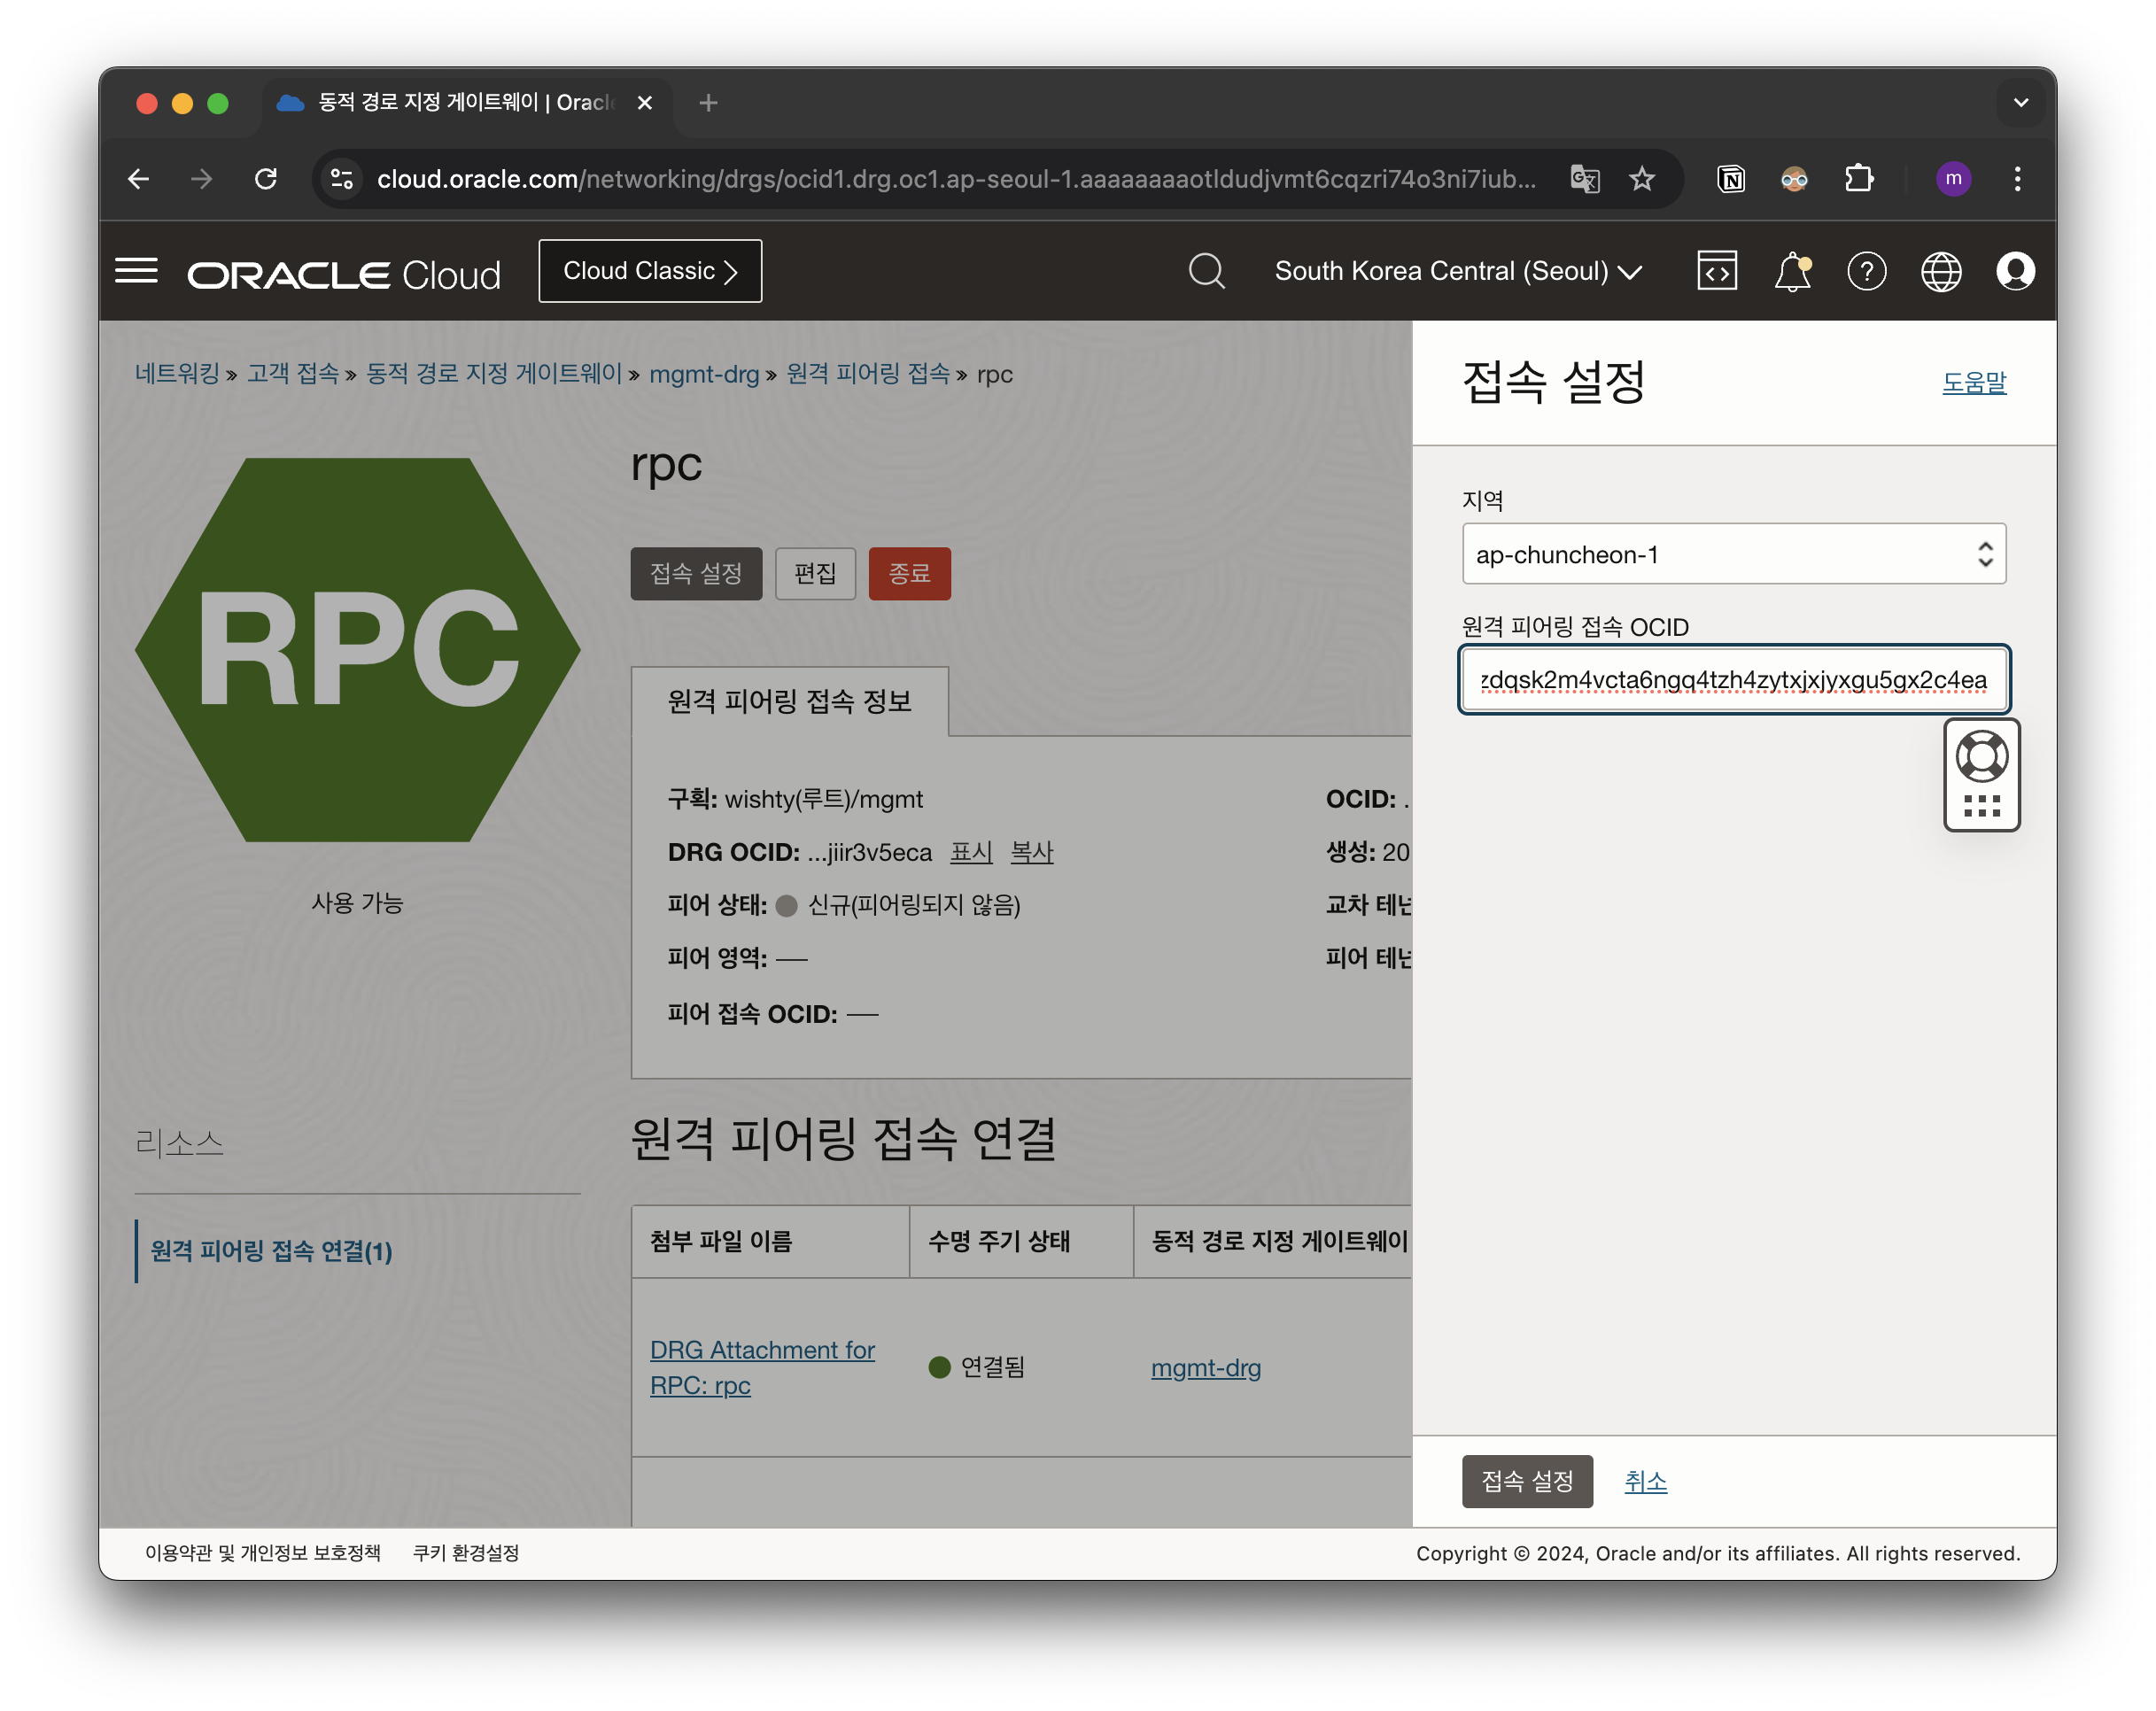Click the 취소 cancel link
Viewport: 2156px width, 1711px height.
click(1645, 1481)
